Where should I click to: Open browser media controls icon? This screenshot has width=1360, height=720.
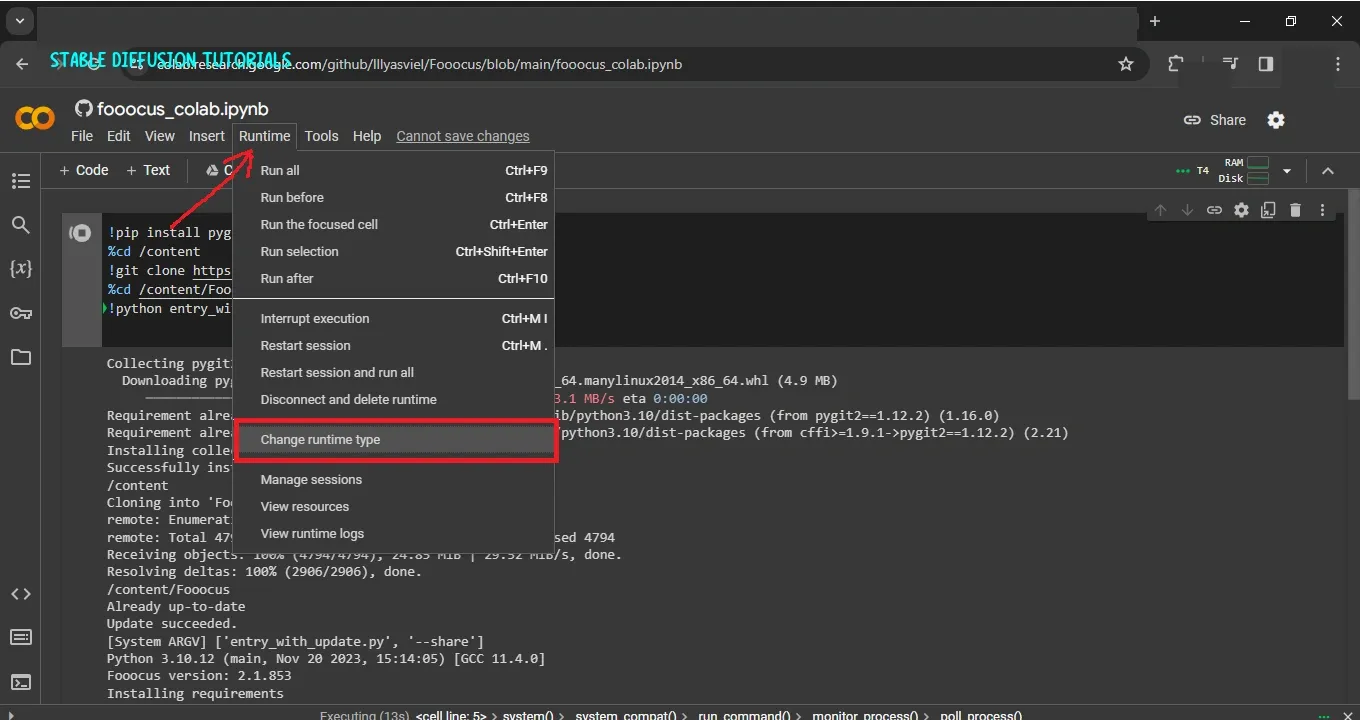point(1230,64)
